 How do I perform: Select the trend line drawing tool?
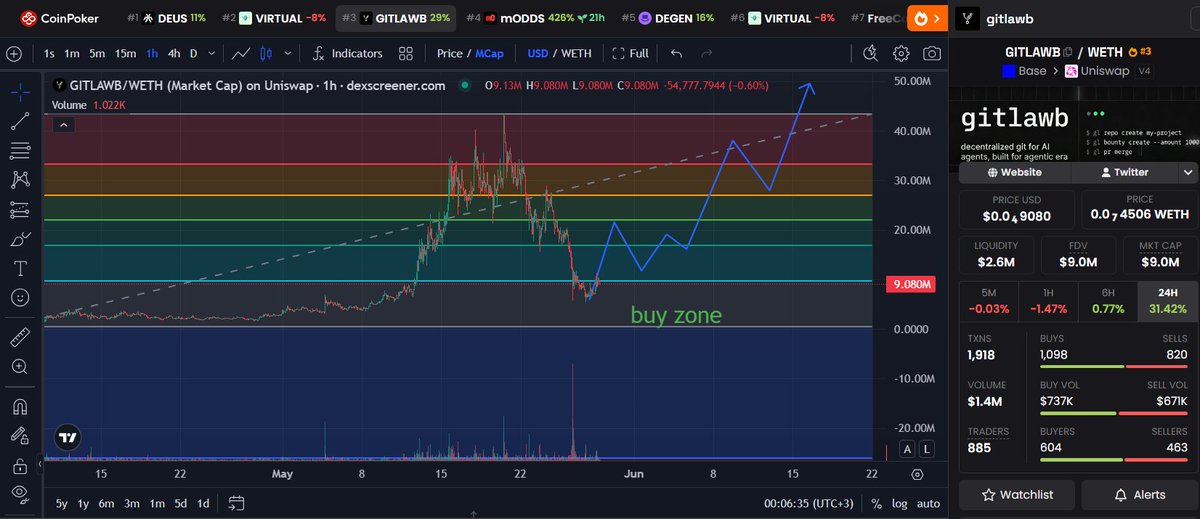[x=20, y=121]
